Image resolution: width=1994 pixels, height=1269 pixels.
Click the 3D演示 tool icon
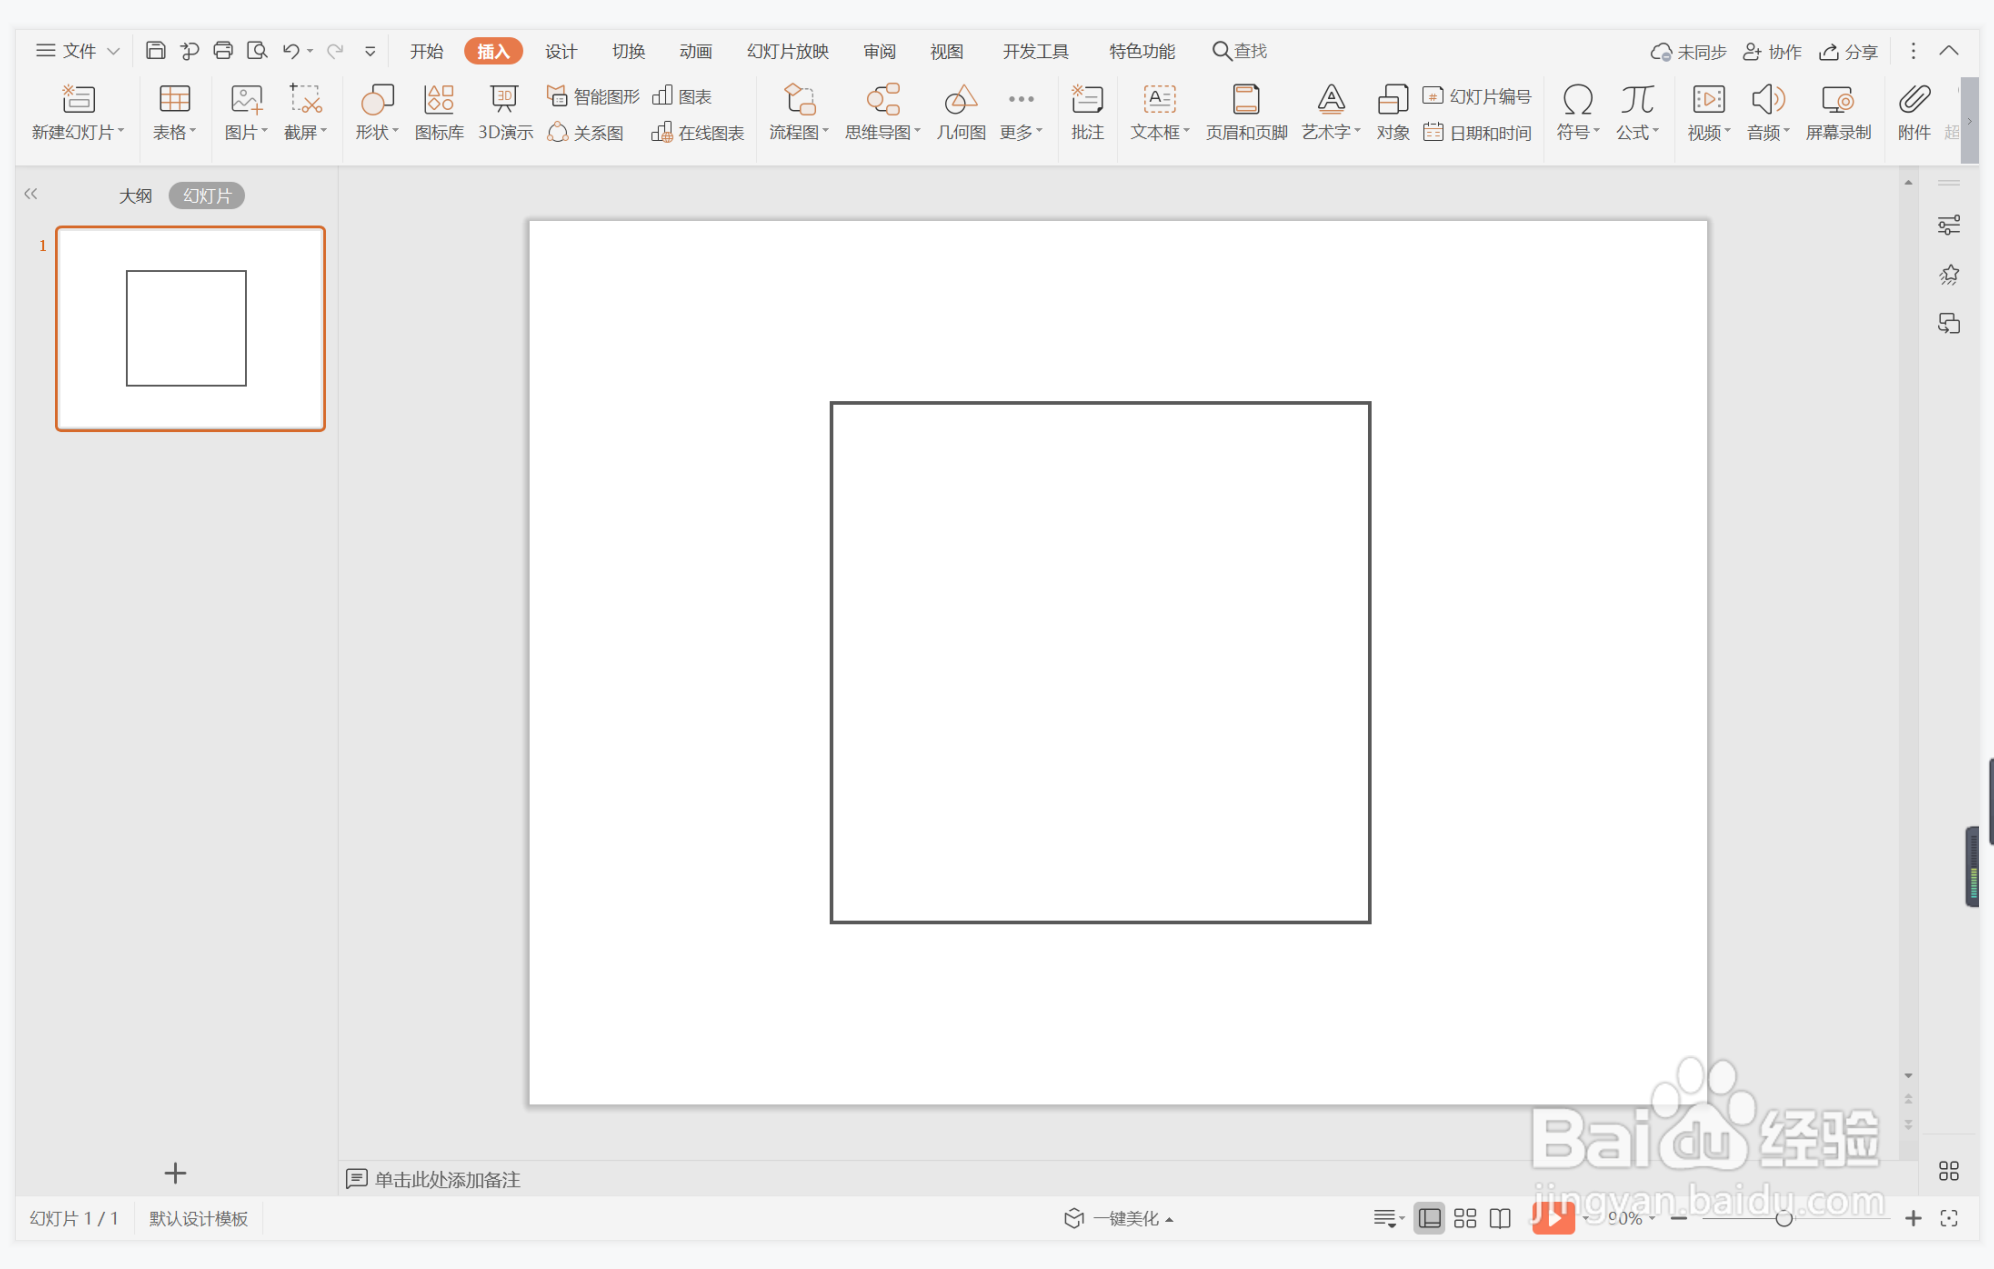point(504,100)
